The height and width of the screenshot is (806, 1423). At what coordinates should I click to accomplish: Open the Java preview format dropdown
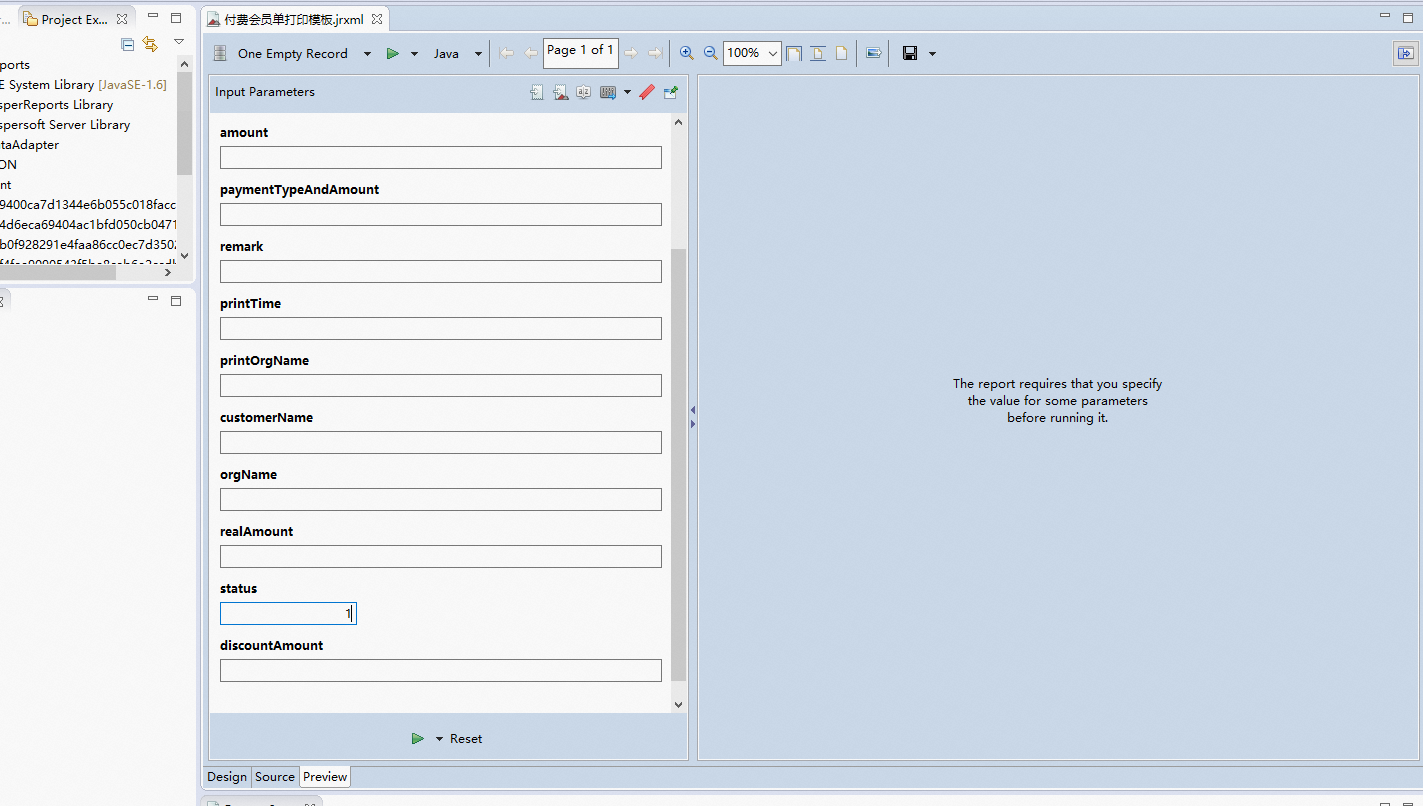click(478, 54)
